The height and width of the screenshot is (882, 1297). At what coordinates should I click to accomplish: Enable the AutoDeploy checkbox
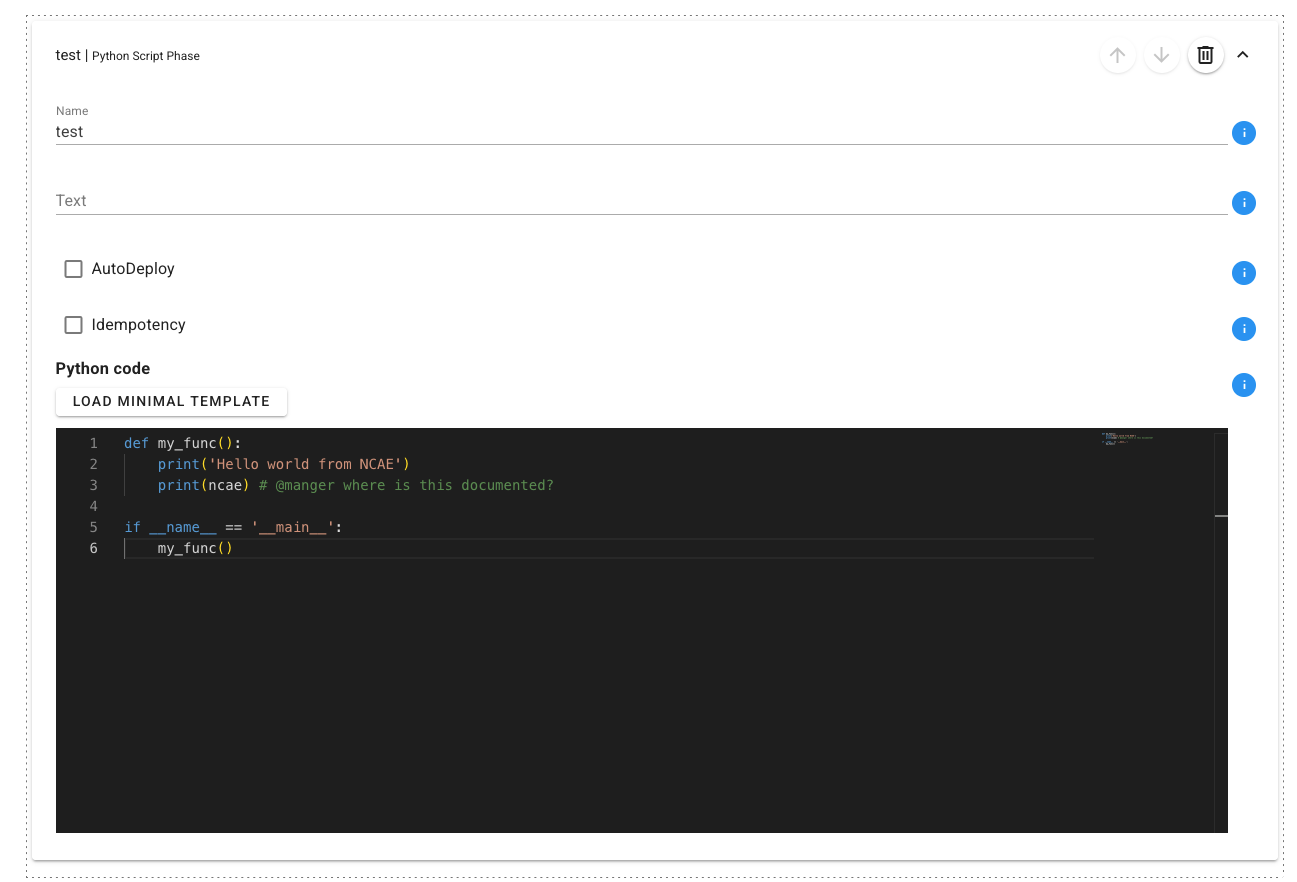73,269
